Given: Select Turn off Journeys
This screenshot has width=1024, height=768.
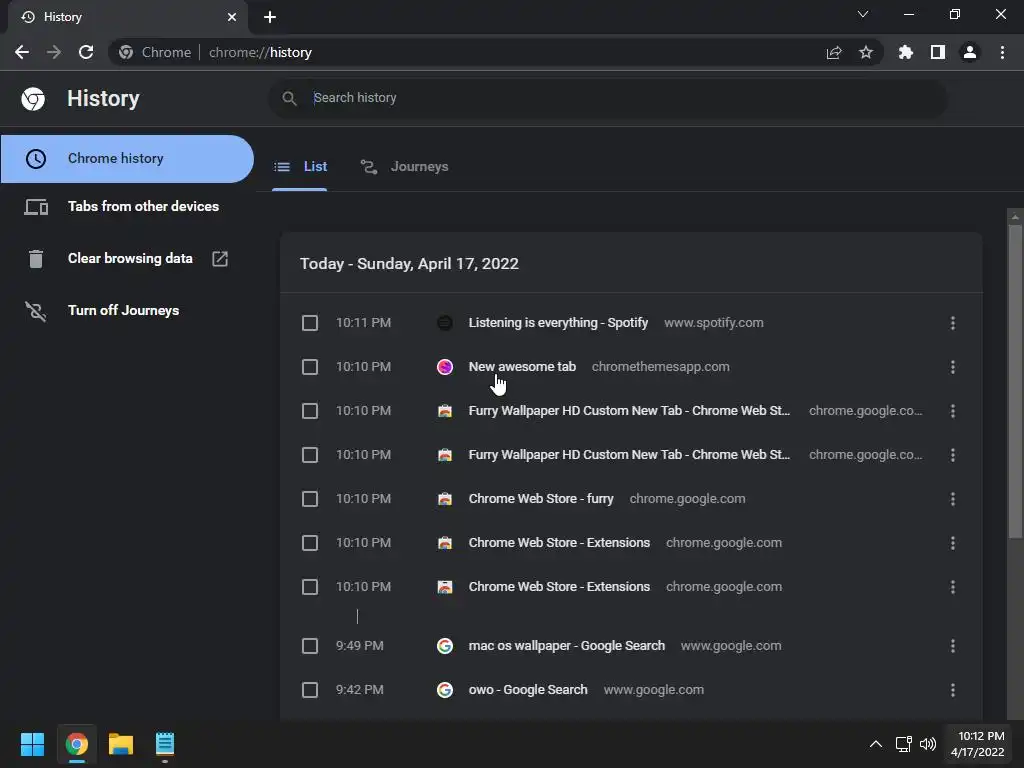Looking at the screenshot, I should [x=127, y=311].
